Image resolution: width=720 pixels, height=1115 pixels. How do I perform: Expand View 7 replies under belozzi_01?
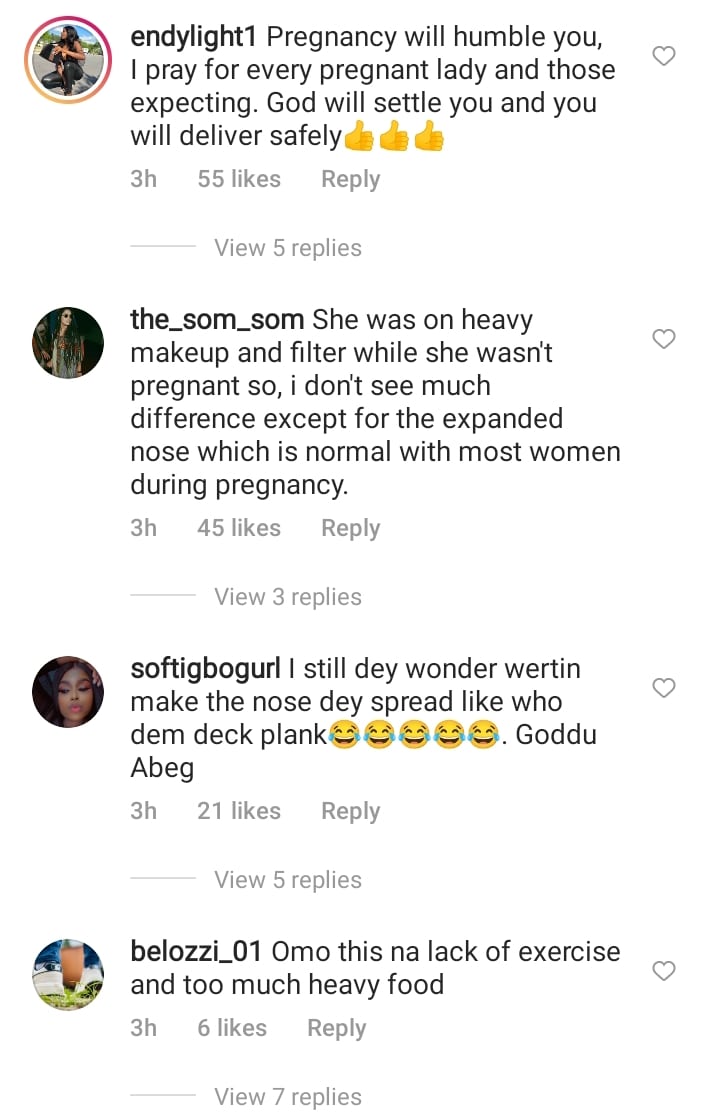click(x=288, y=1097)
